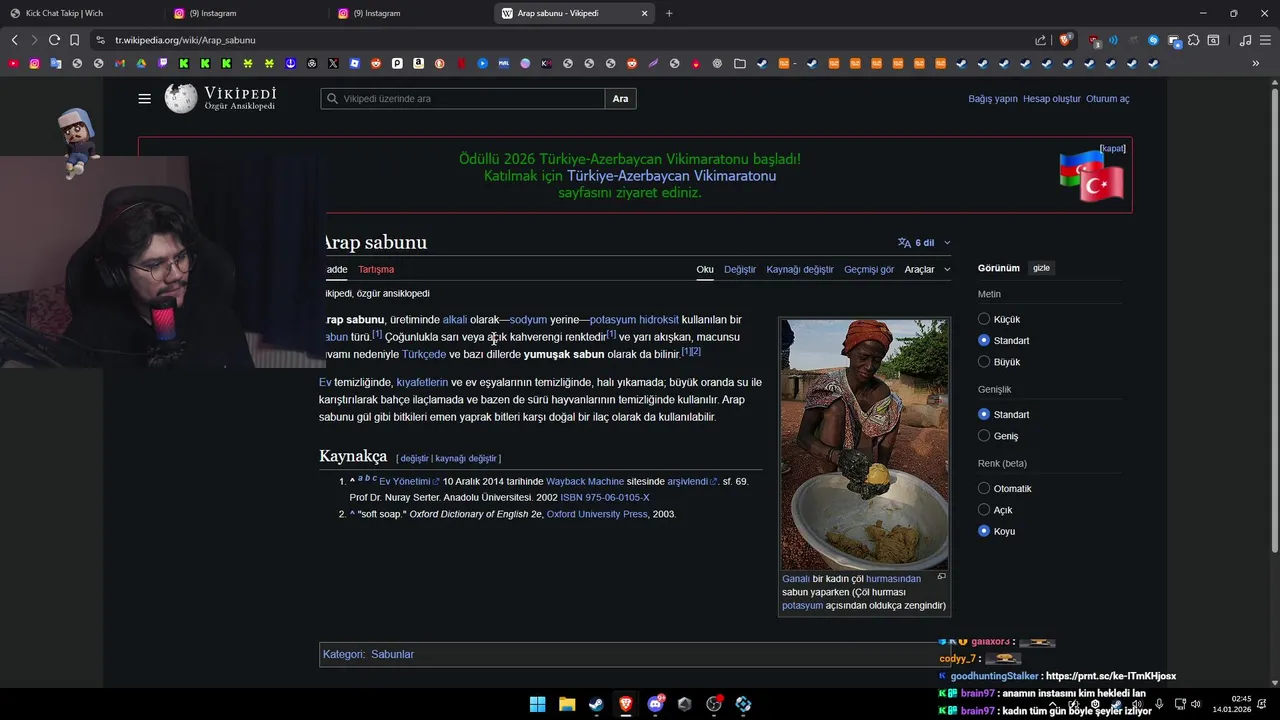Open the new tab plus button
Viewport: 1280px width, 720px height.
pyautogui.click(x=669, y=13)
